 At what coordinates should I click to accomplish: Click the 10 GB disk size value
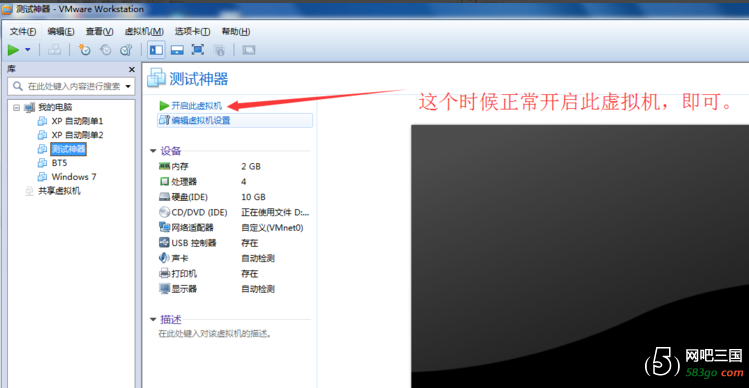tap(254, 197)
